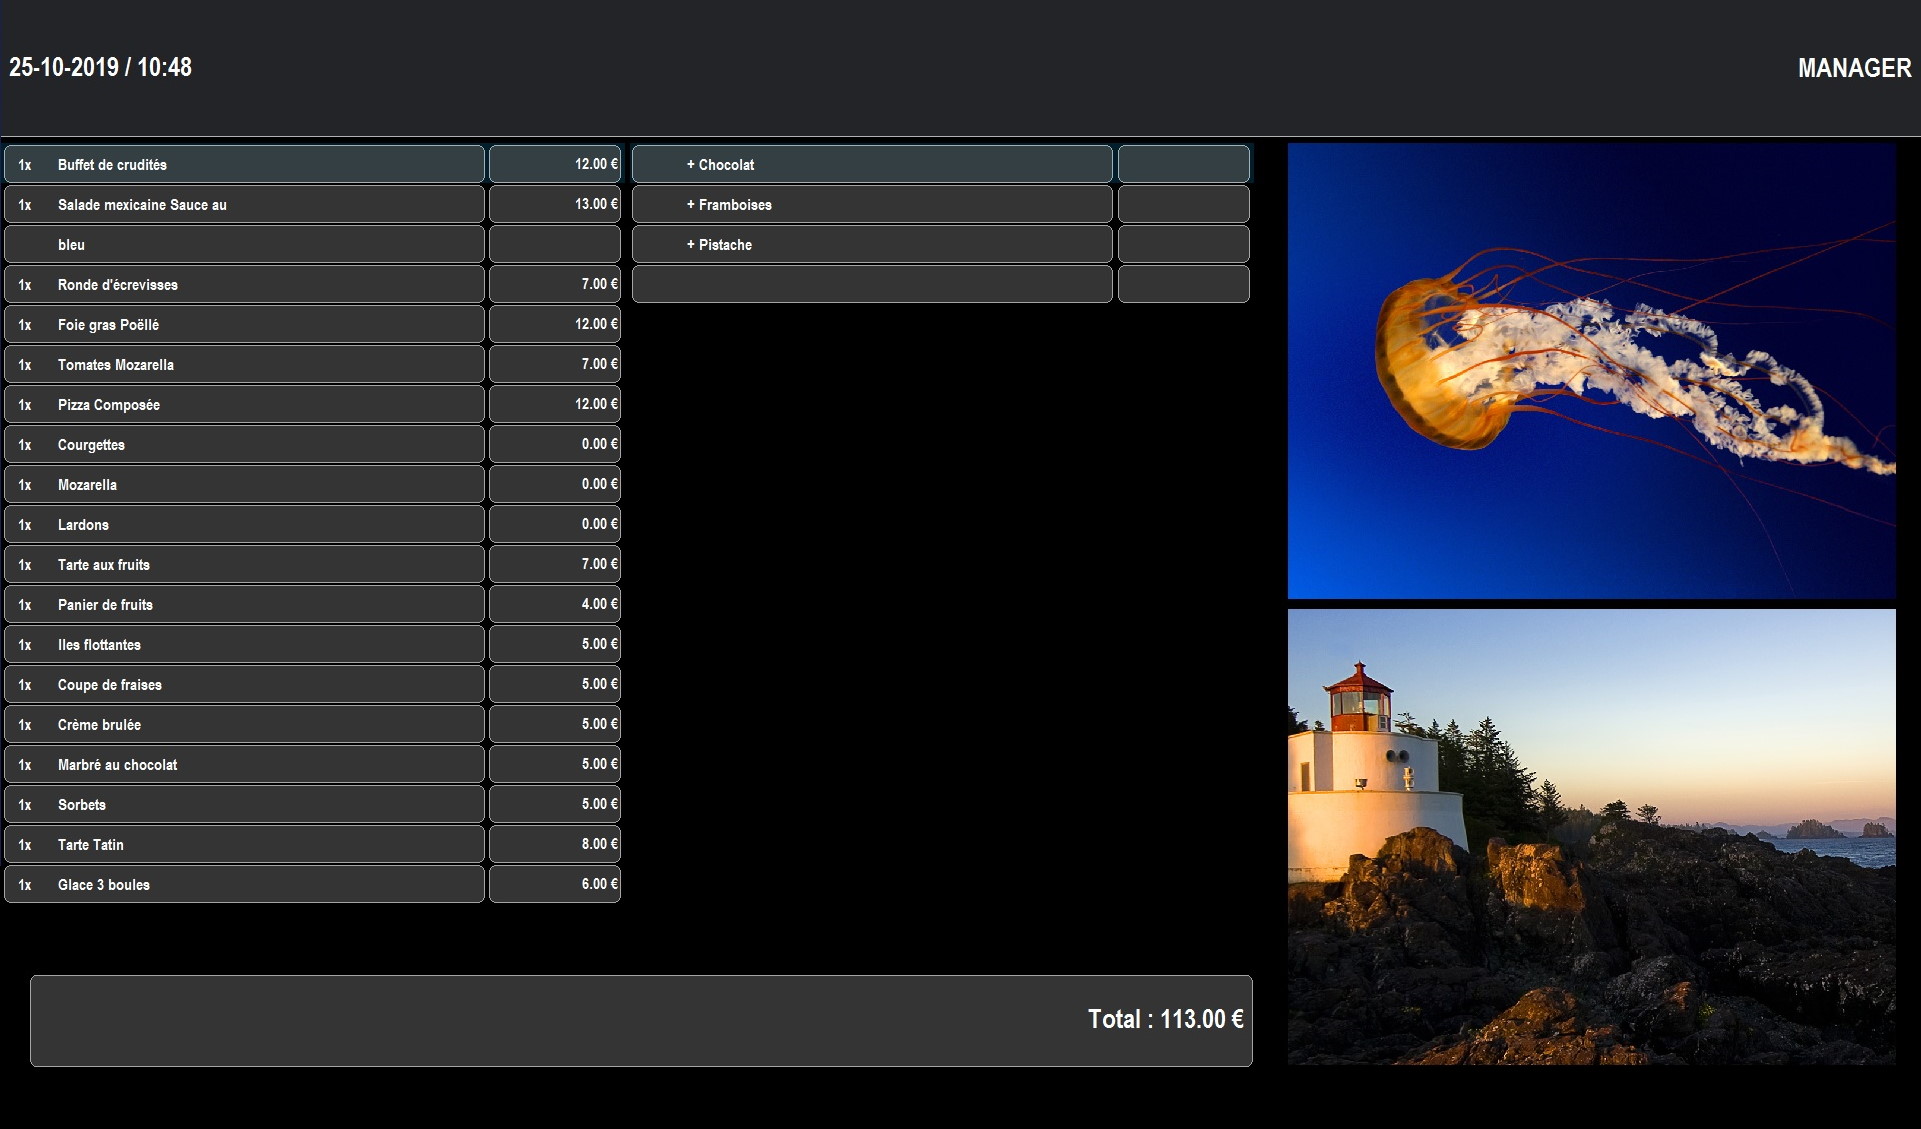
Task: Choose the Foie gras Poëllé line
Action: 245,324
